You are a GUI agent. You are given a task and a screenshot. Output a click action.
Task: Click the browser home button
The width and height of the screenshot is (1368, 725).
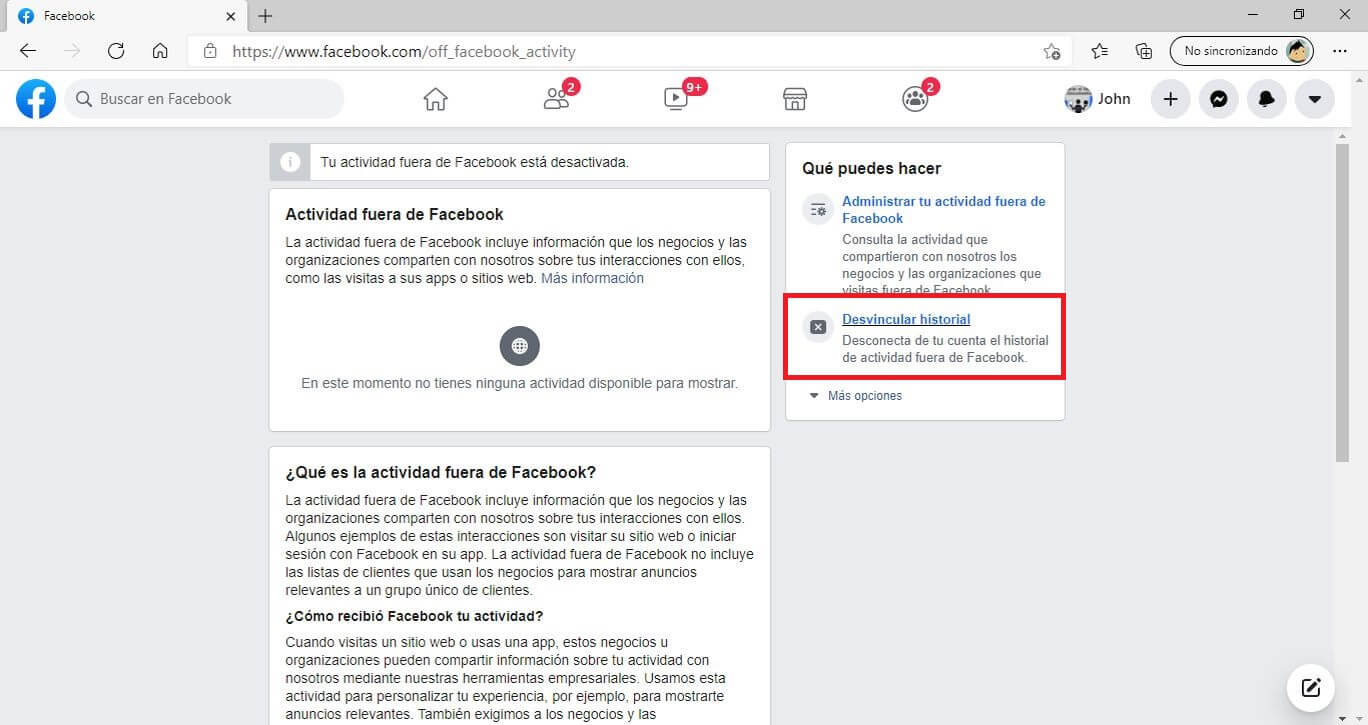(160, 51)
